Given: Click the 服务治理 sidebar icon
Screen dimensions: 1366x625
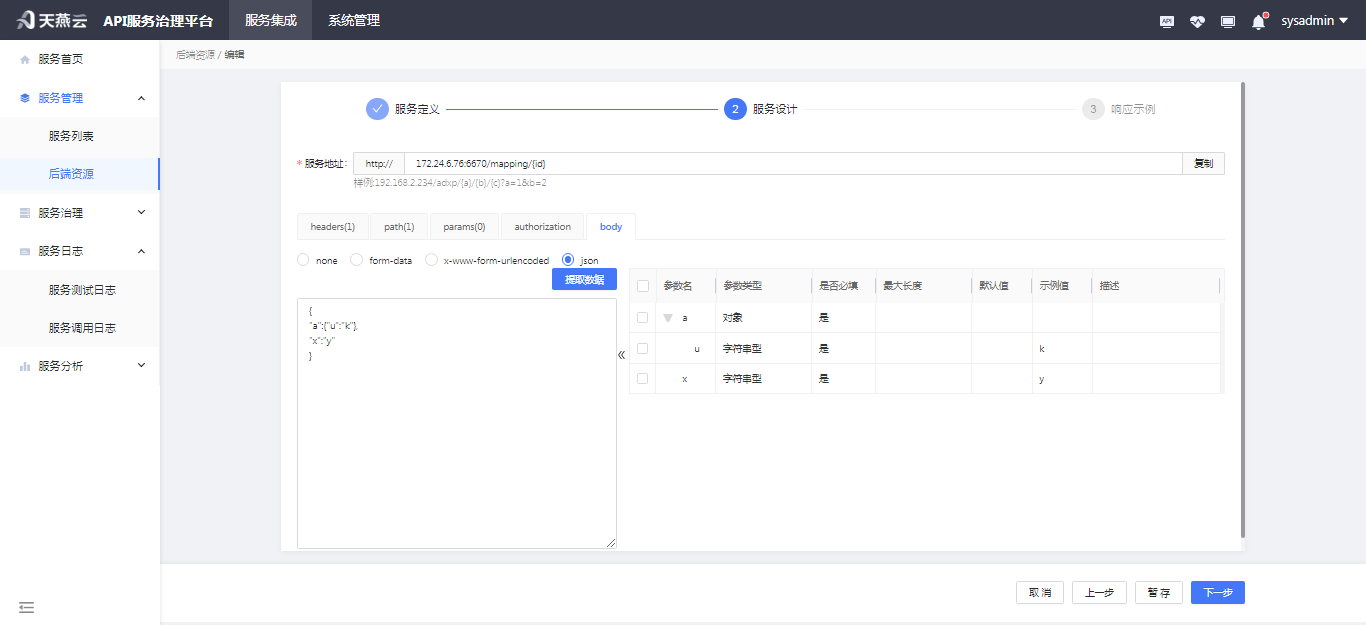Looking at the screenshot, I should pyautogui.click(x=25, y=213).
